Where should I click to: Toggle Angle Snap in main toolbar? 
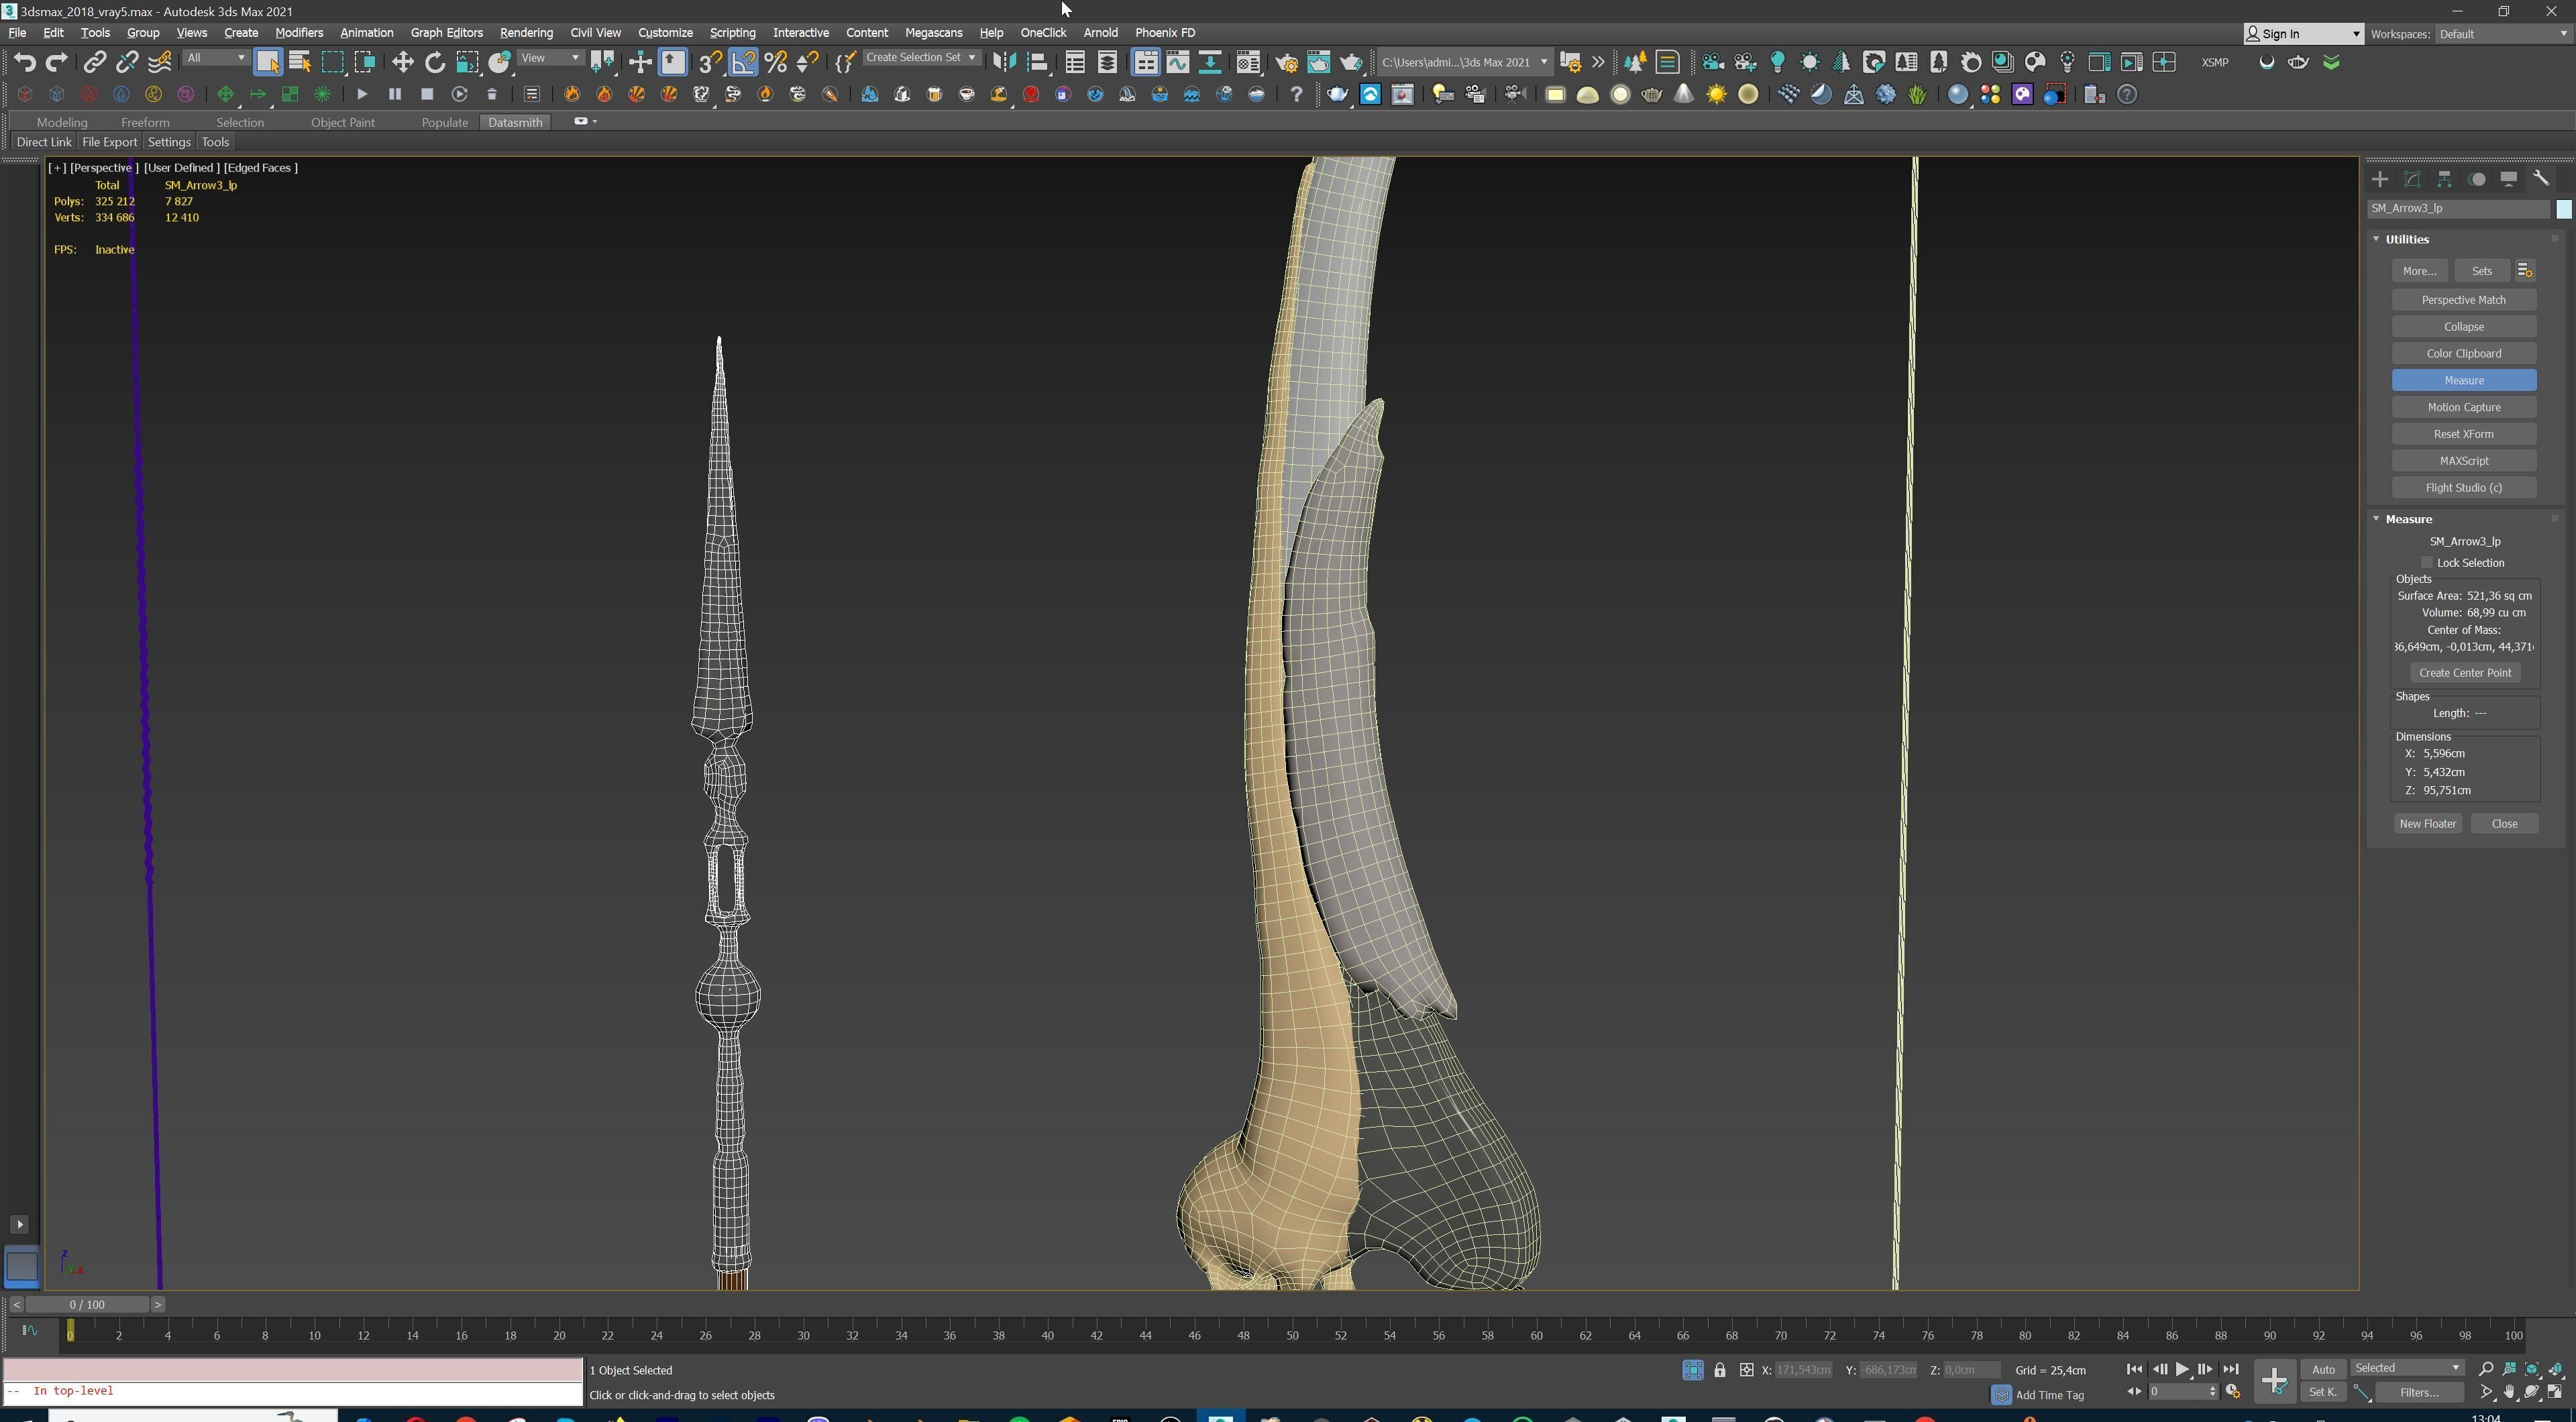743,62
